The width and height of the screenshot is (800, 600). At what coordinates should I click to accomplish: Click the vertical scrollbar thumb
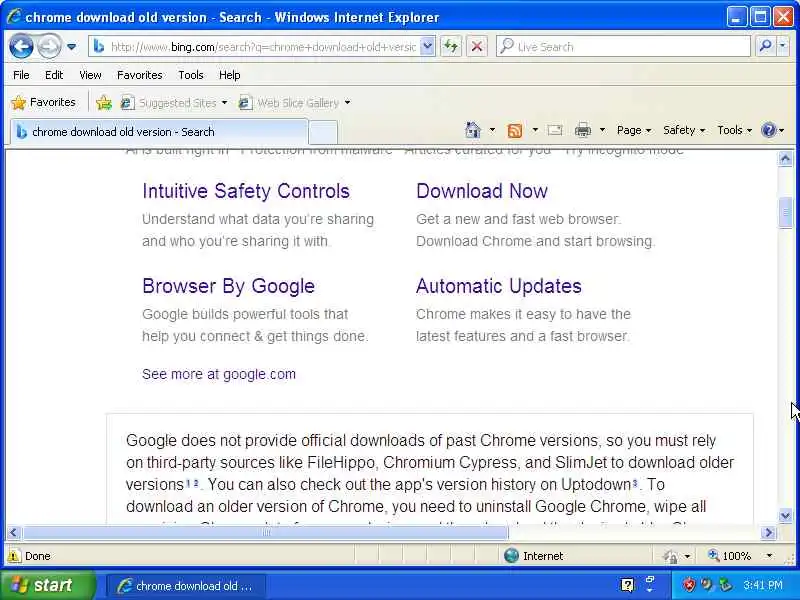click(x=785, y=212)
